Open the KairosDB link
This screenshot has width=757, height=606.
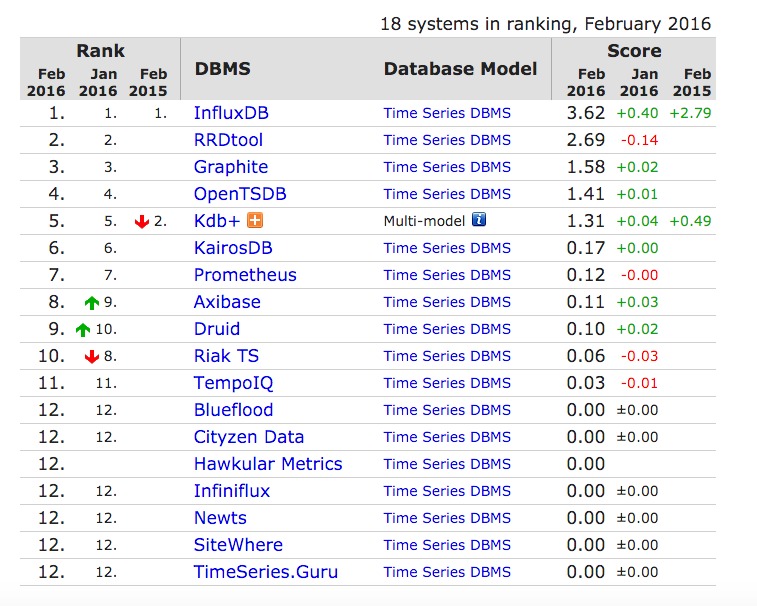click(x=233, y=248)
